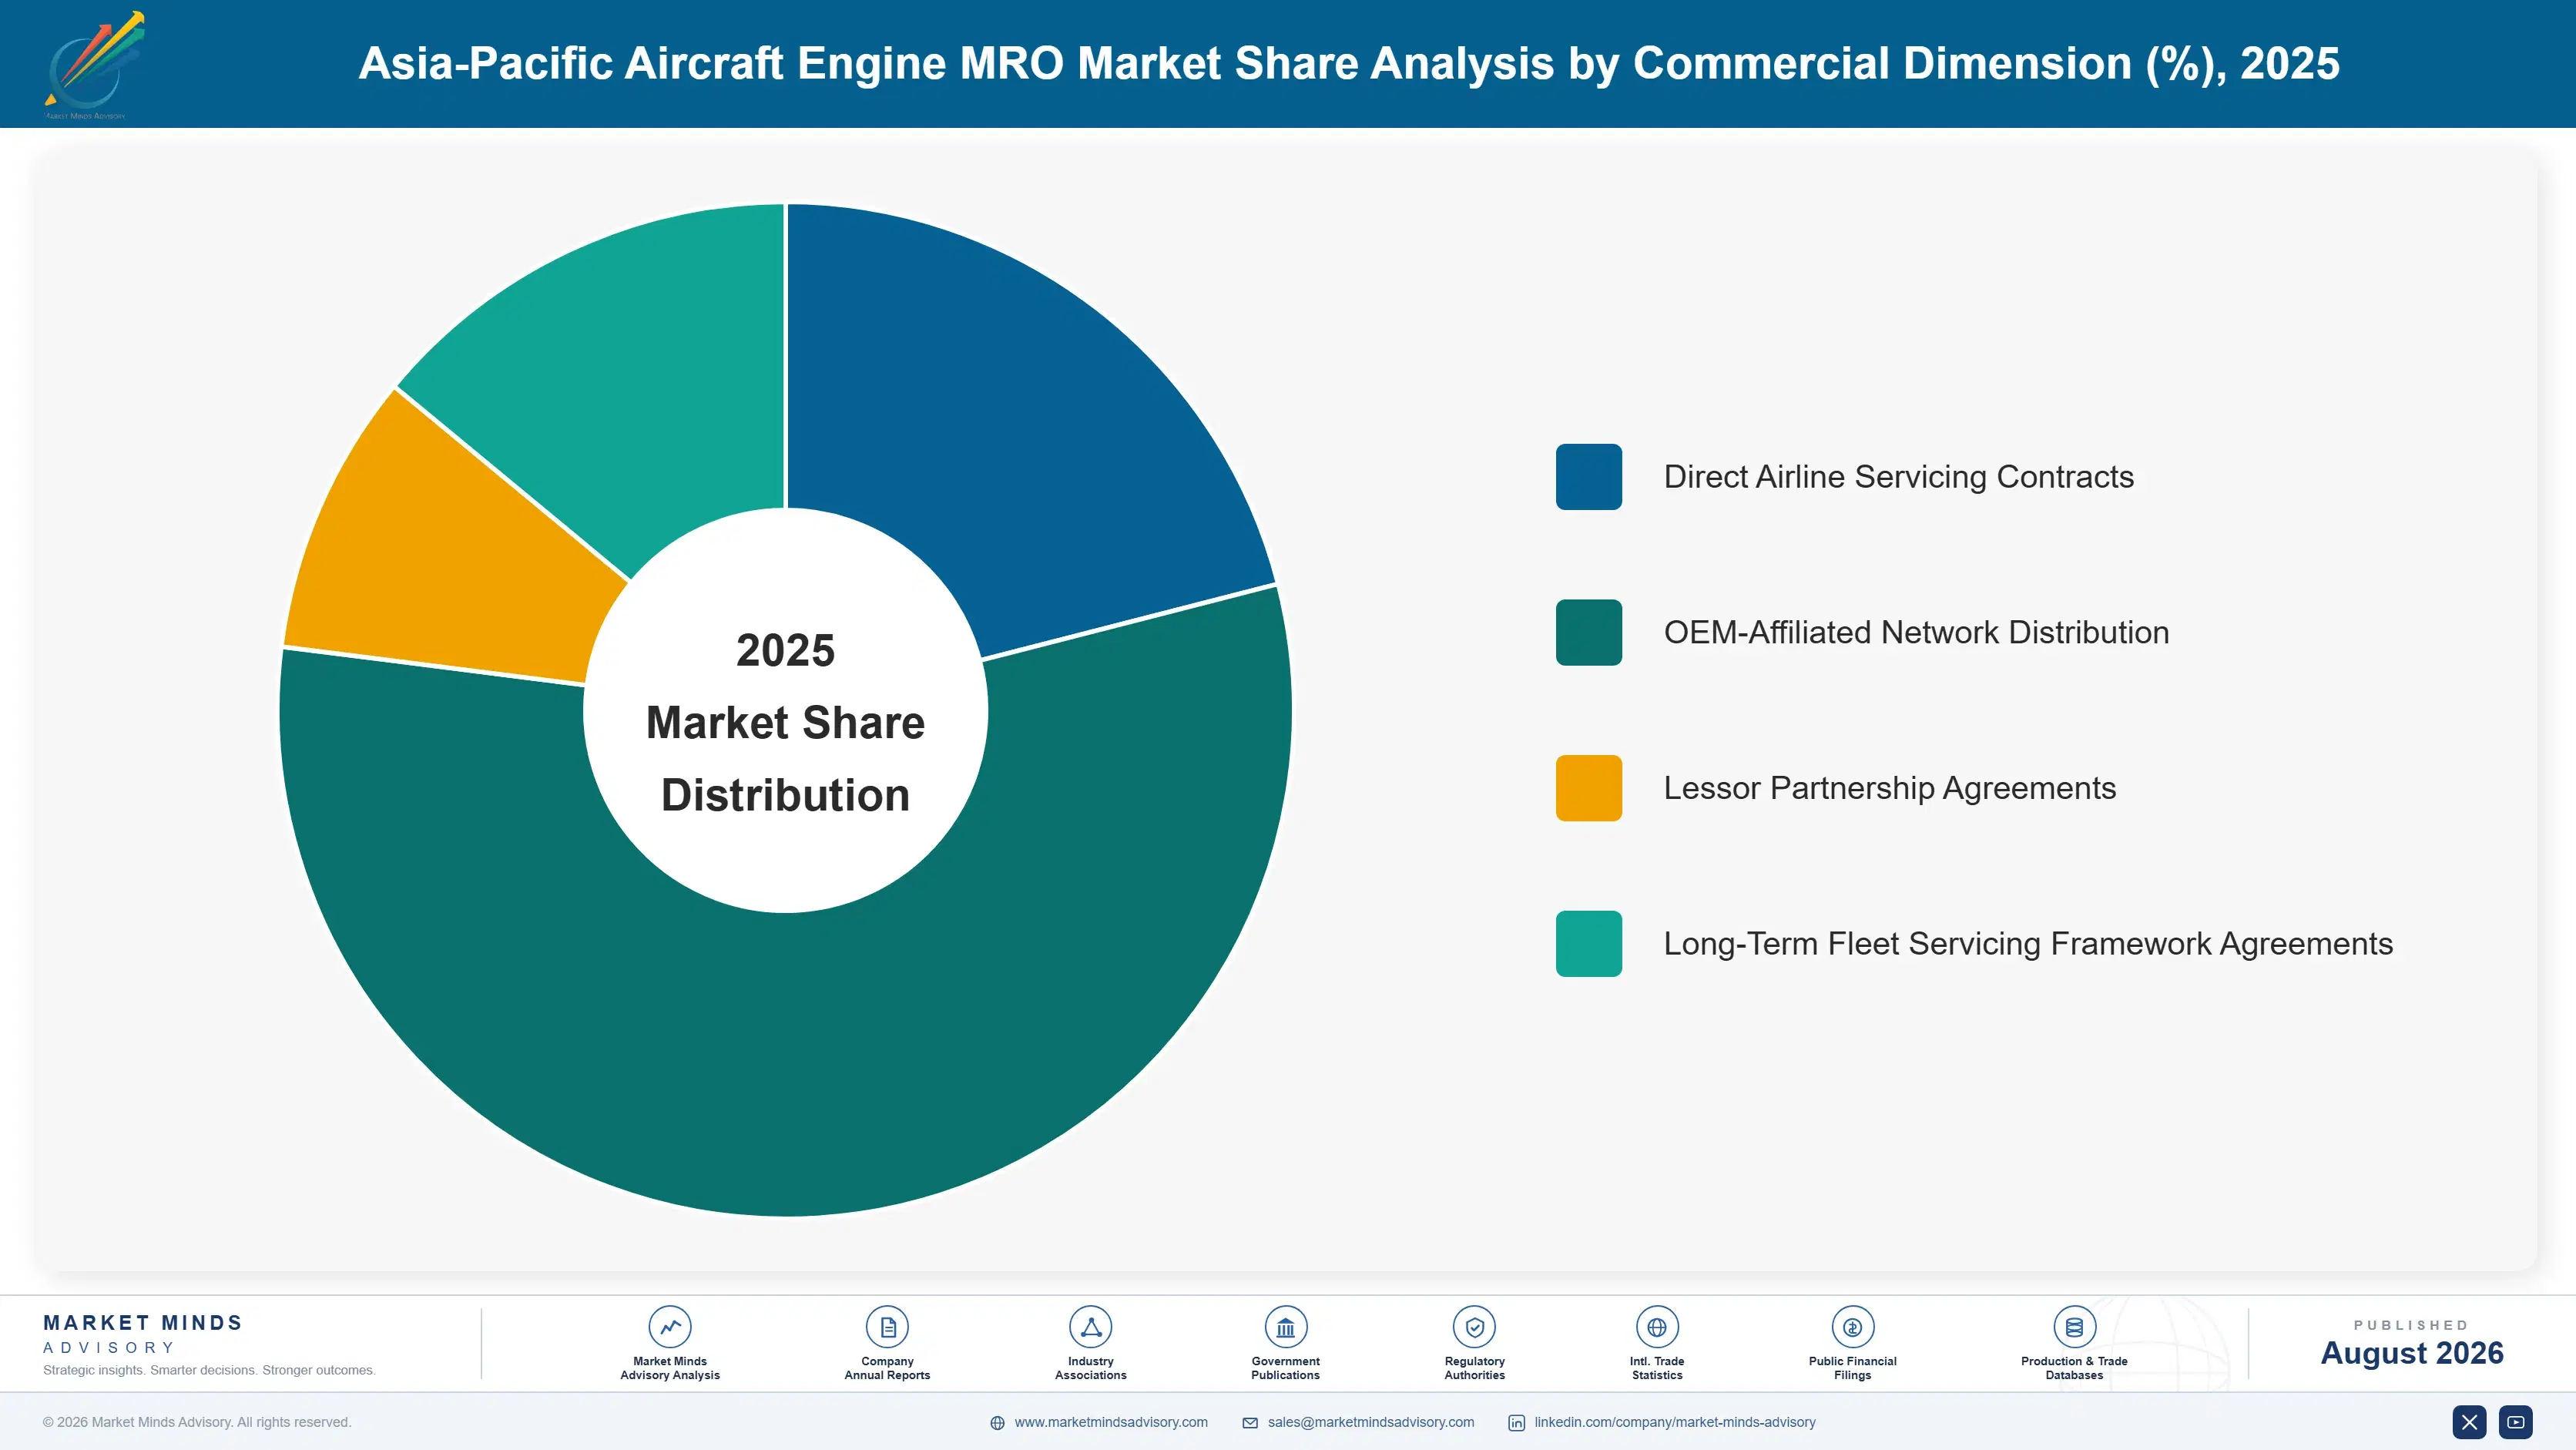Click the Market Minds Advisory Analysis icon
The width and height of the screenshot is (2576, 1450).
669,1327
